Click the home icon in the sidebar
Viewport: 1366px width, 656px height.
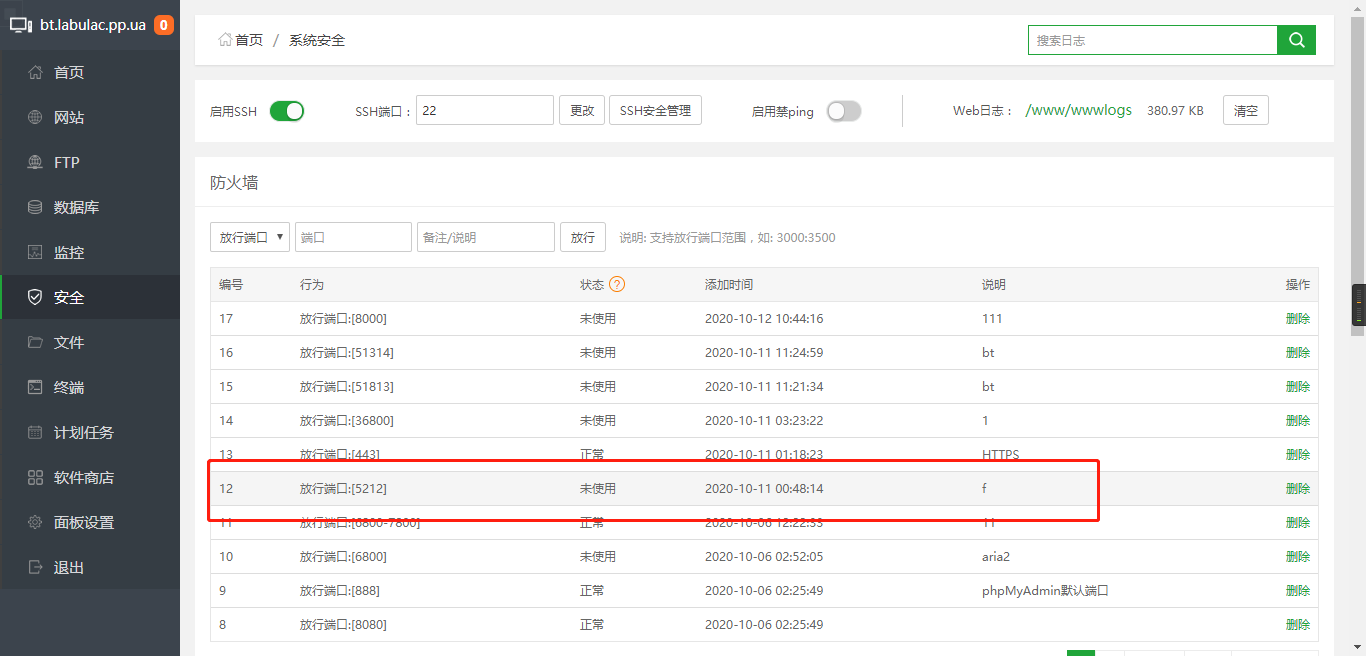click(35, 73)
